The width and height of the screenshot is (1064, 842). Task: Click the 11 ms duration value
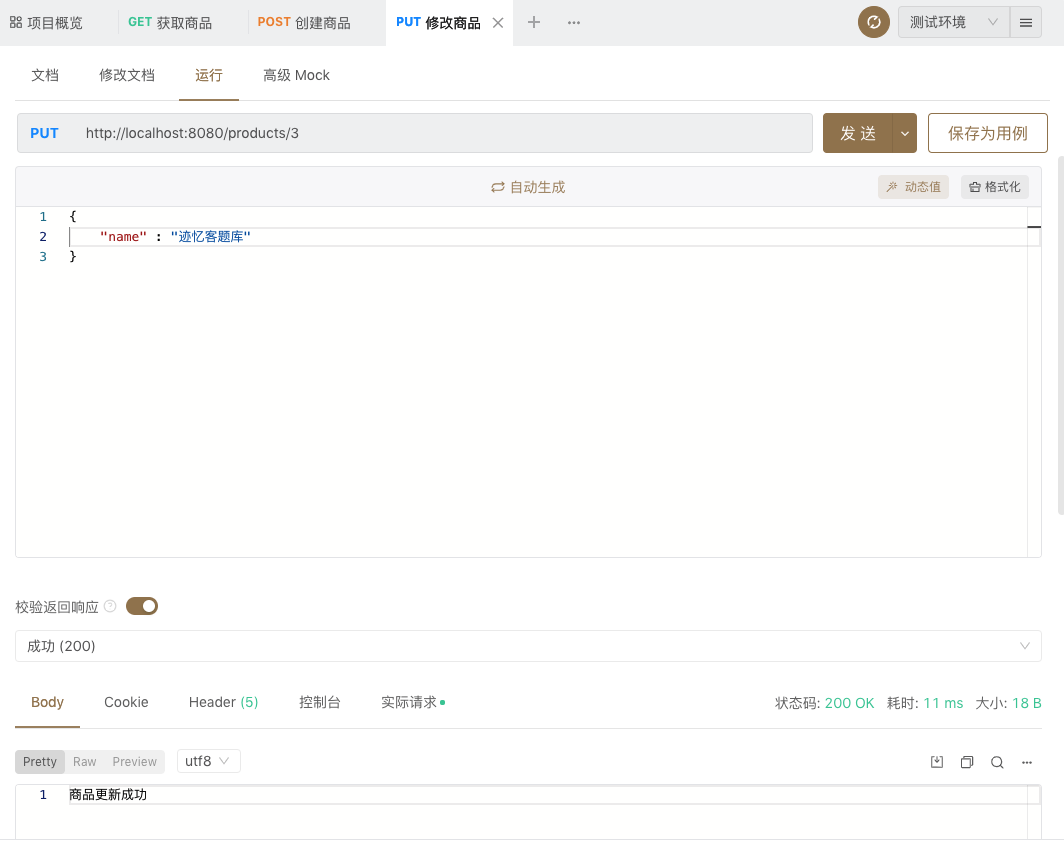click(943, 703)
